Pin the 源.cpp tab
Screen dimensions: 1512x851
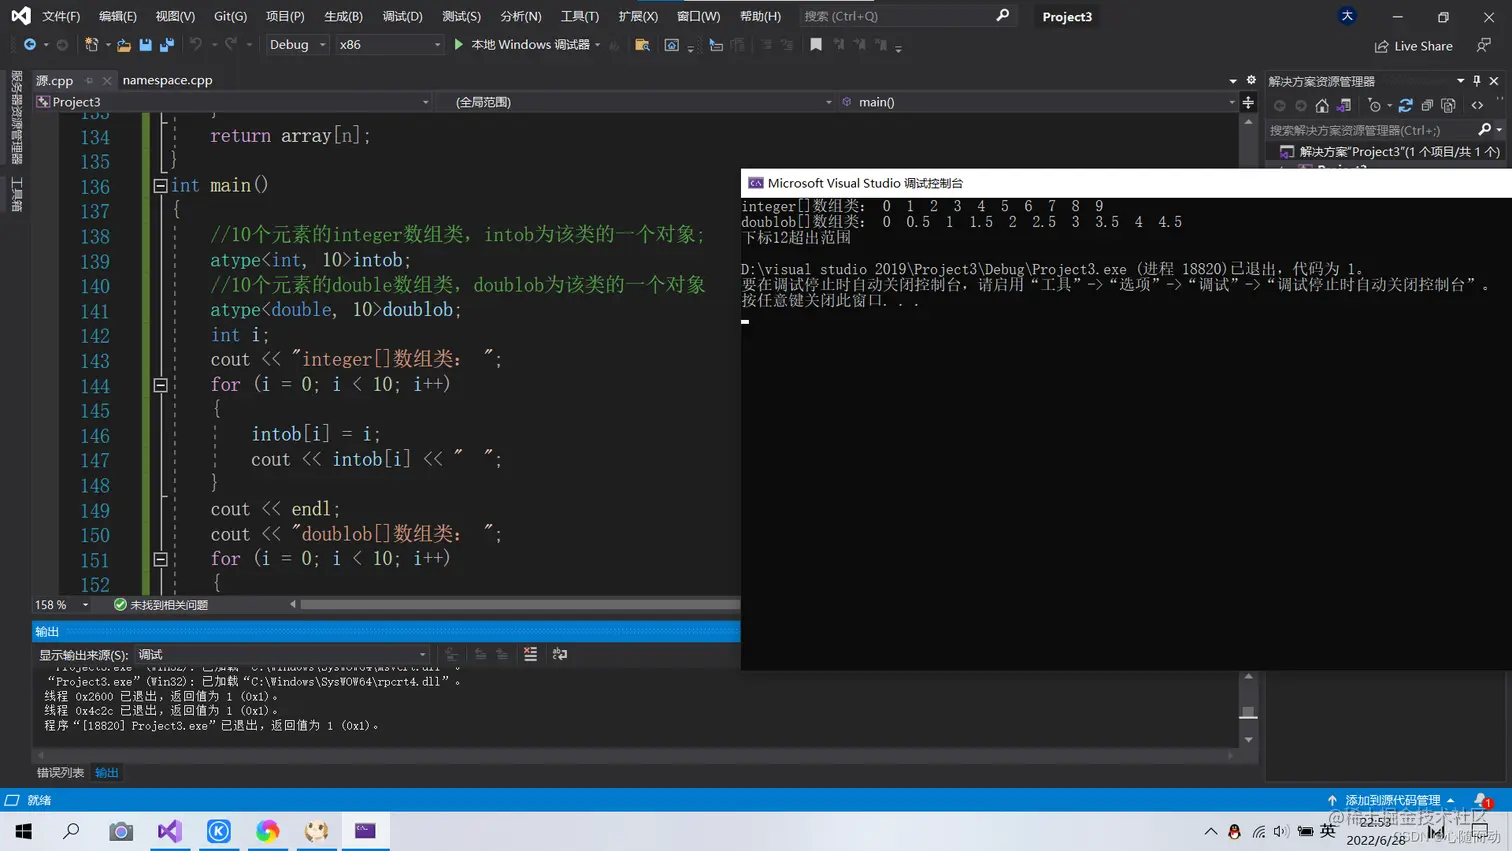pyautogui.click(x=89, y=80)
